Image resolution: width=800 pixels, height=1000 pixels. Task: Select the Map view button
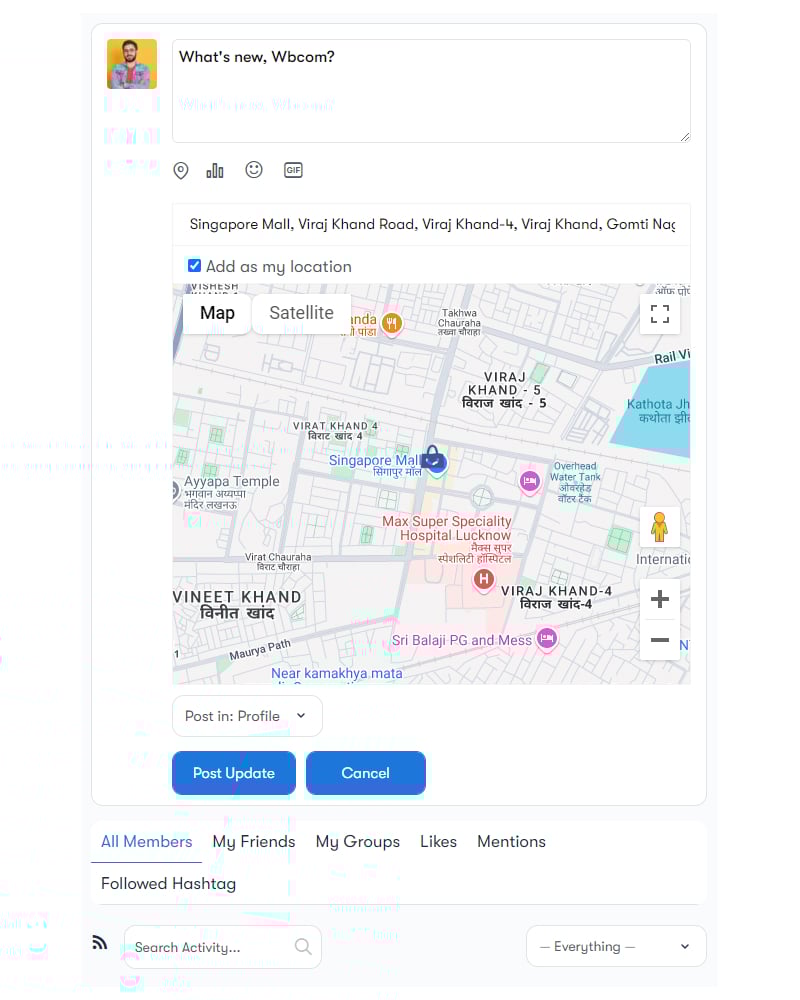(217, 313)
